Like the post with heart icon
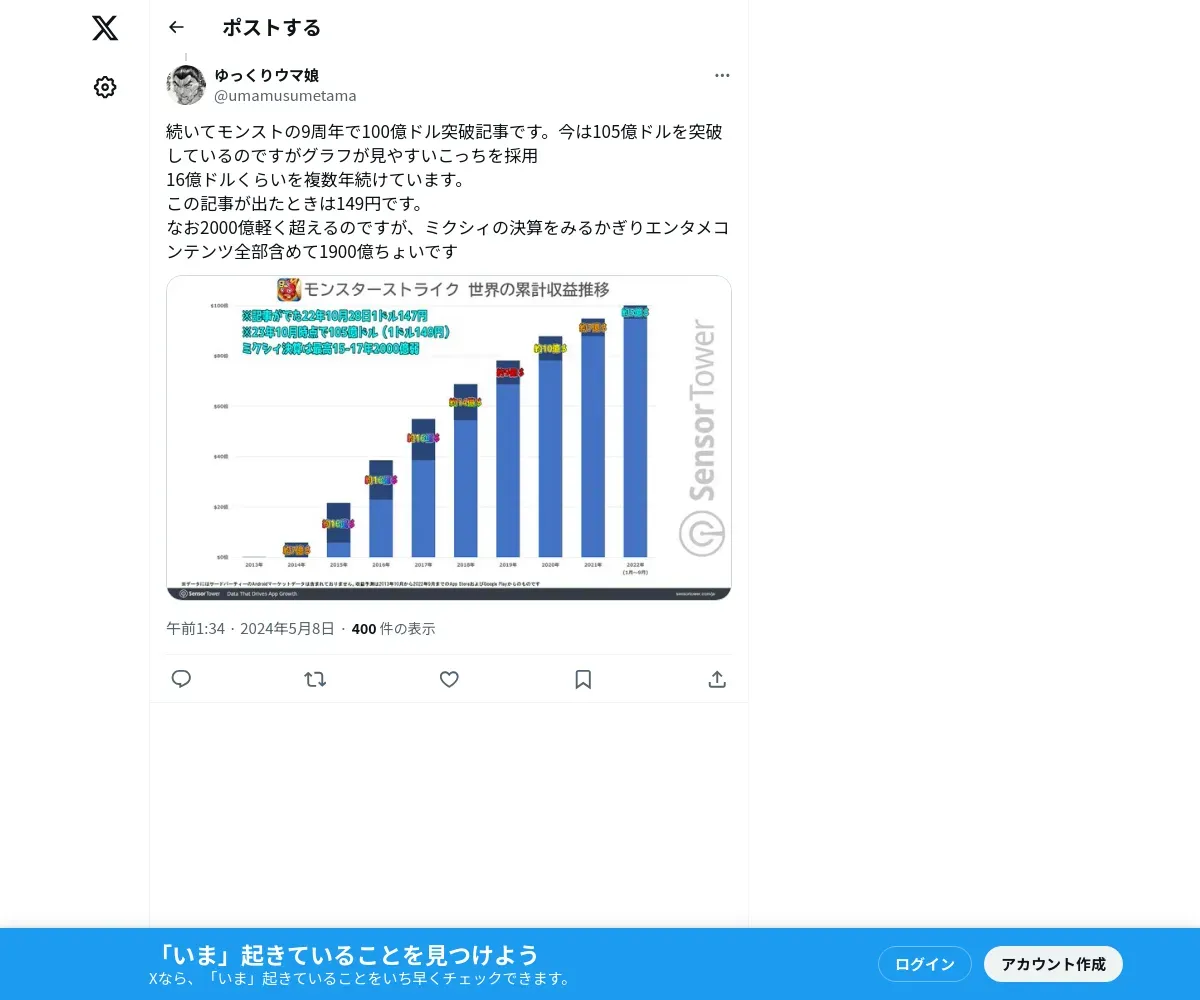The image size is (1200, 1000). tap(449, 679)
